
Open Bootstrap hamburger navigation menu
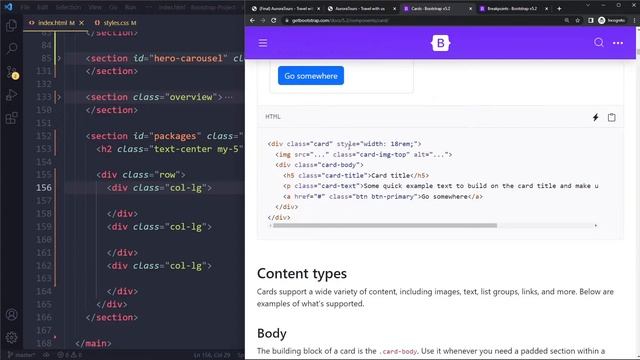(x=263, y=43)
